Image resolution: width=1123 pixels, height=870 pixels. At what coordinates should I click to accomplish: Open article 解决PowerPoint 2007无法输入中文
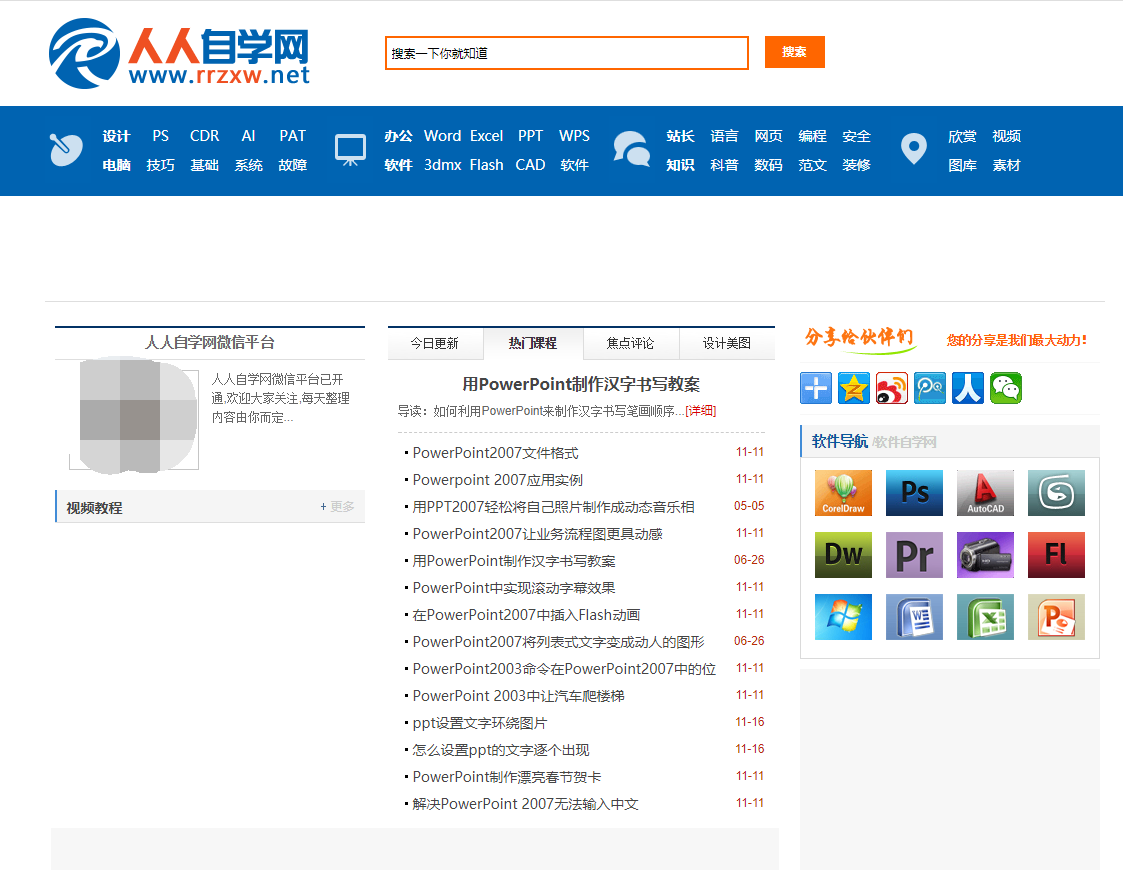(x=526, y=804)
